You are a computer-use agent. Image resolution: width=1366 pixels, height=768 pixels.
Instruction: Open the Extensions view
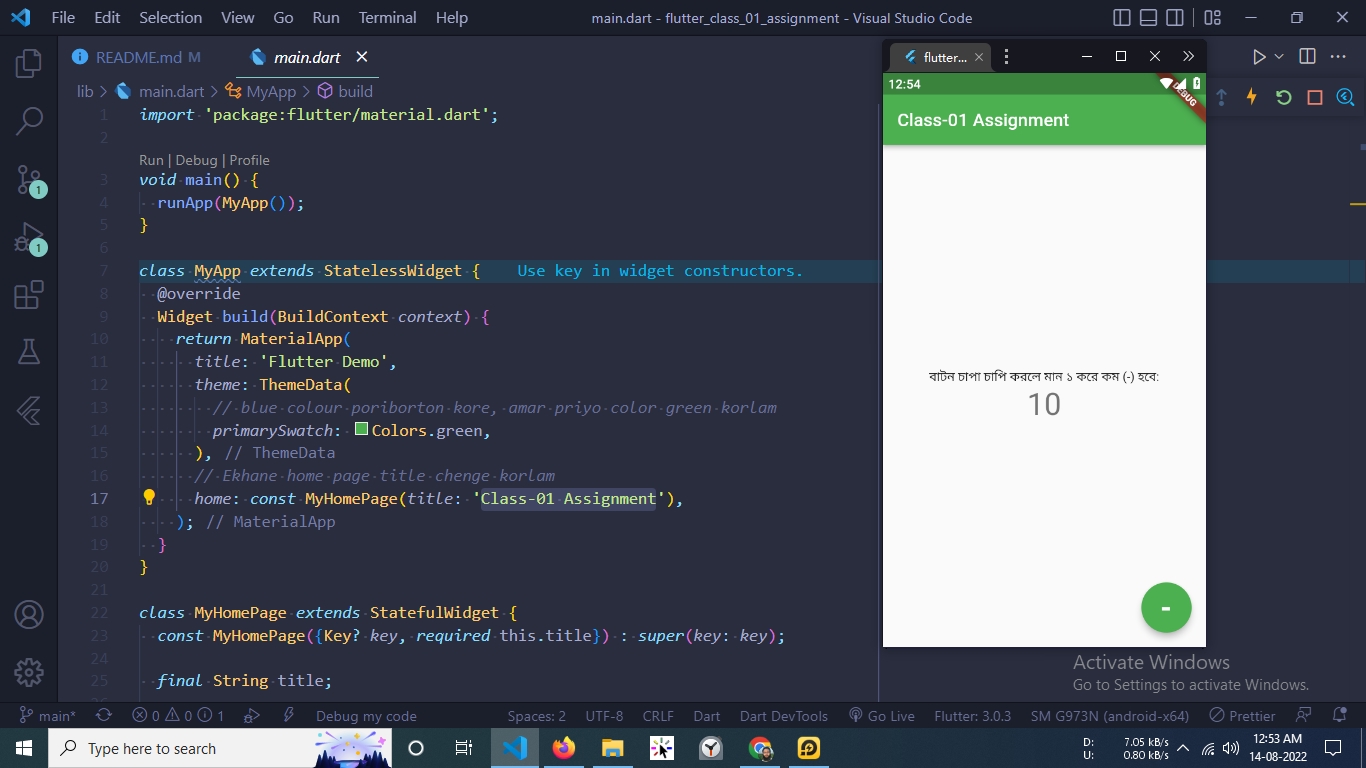pos(29,294)
